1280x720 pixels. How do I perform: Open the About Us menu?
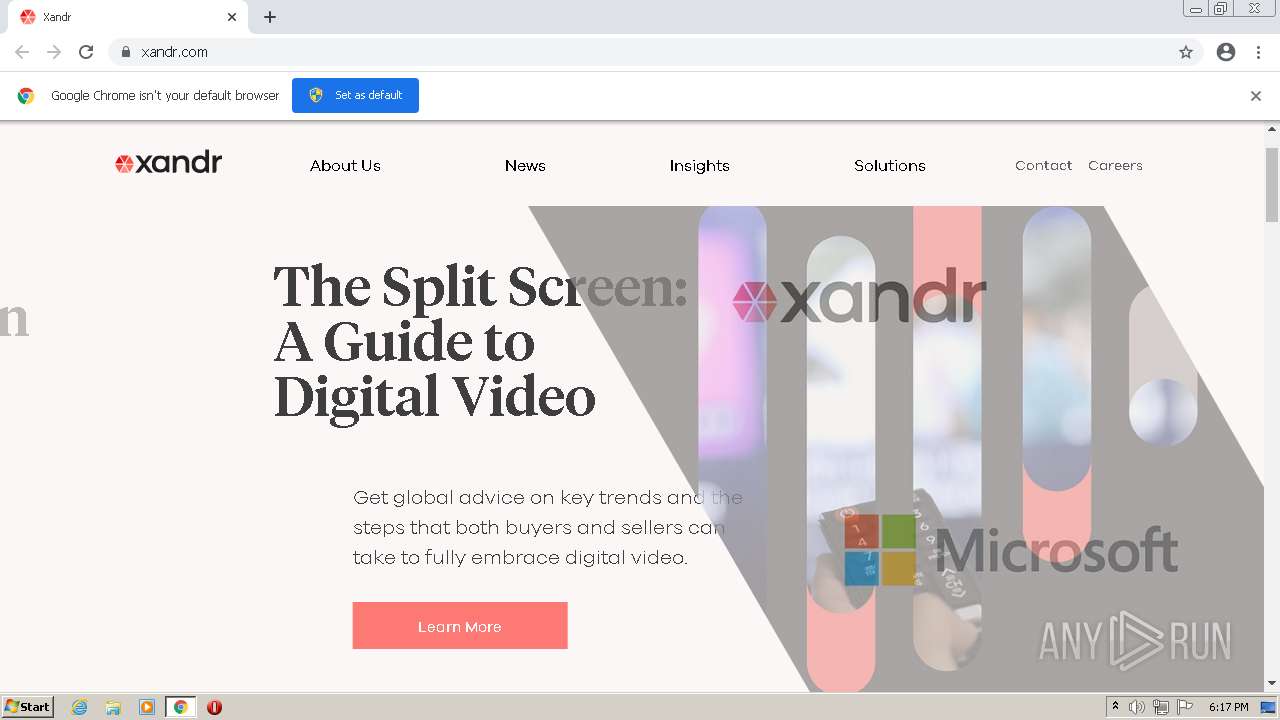(x=345, y=166)
